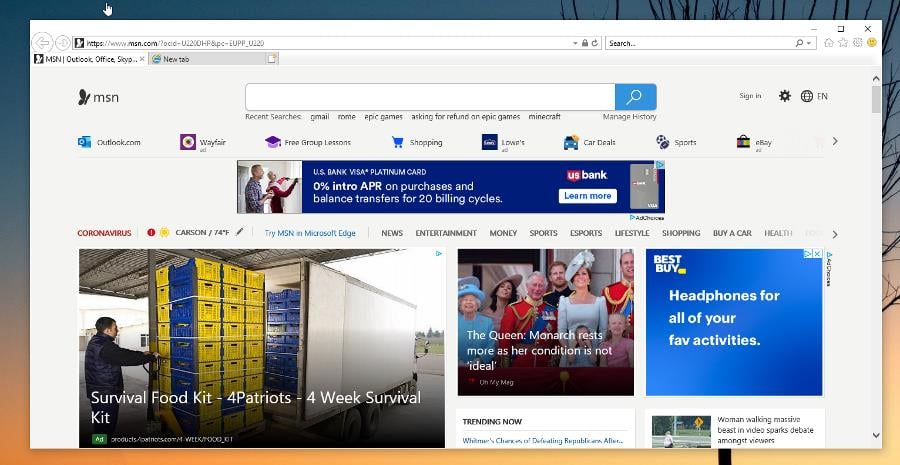
Task: Click the address bar lock icon
Action: (585, 43)
